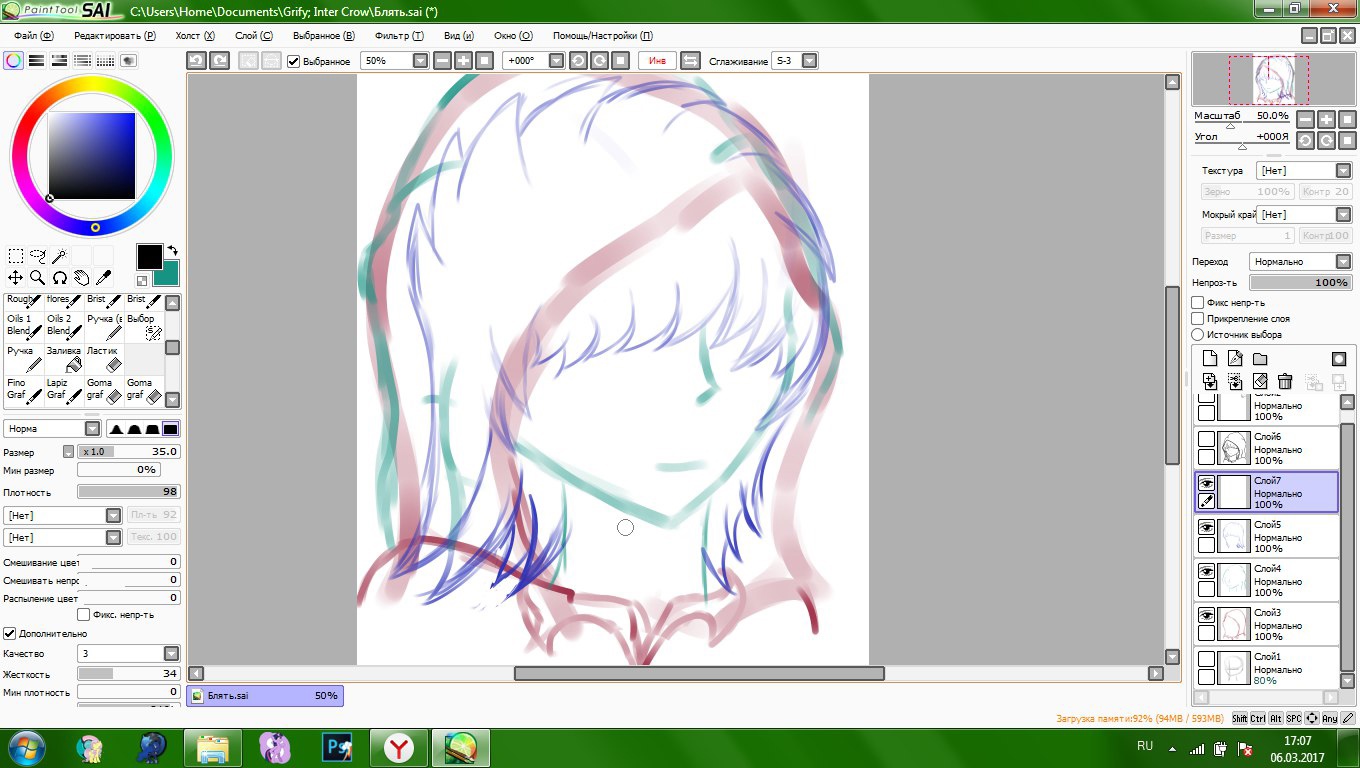The image size is (1360, 768).
Task: Open the Переход blend mode dropdown
Action: tap(1343, 262)
